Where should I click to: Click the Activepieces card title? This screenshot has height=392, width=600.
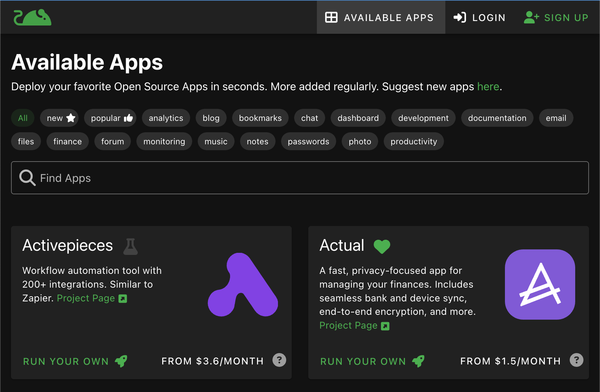click(68, 245)
